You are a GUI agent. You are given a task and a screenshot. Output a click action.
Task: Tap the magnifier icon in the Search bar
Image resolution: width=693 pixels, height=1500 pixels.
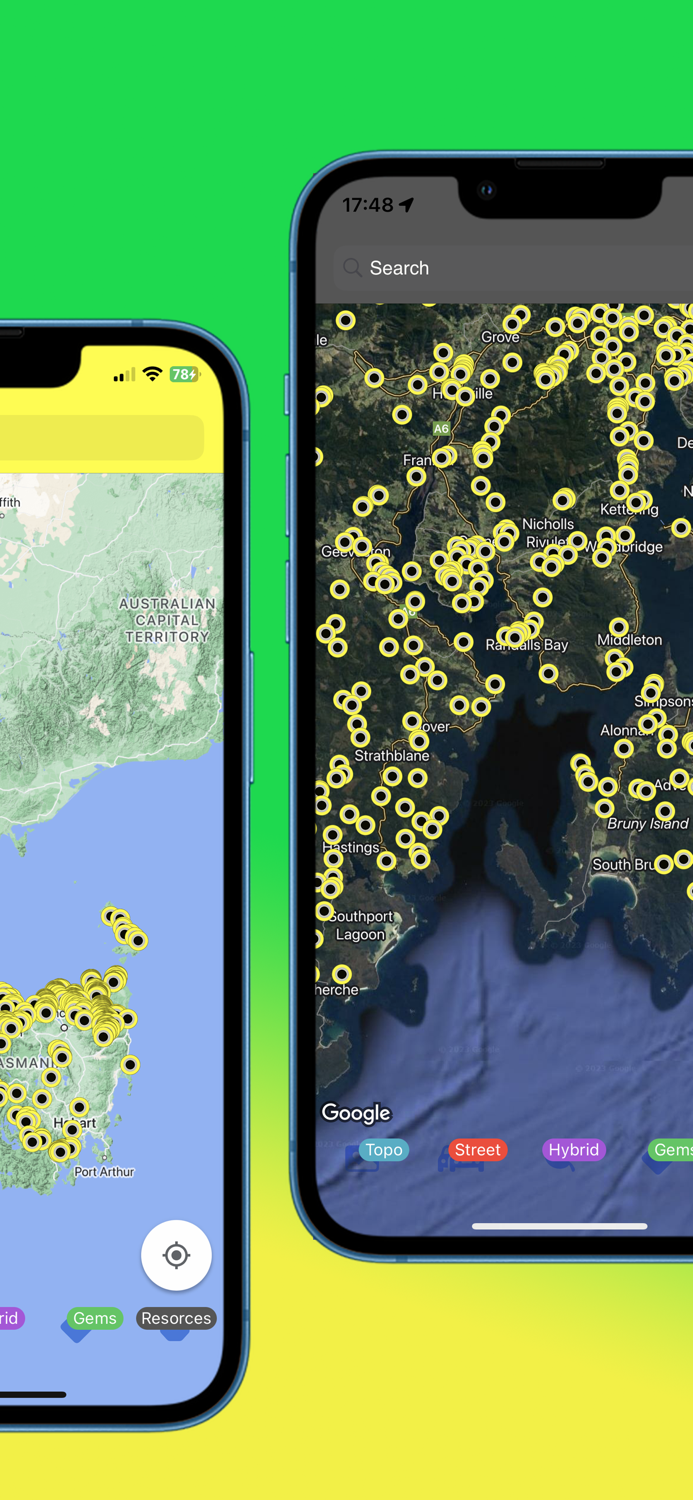point(352,268)
